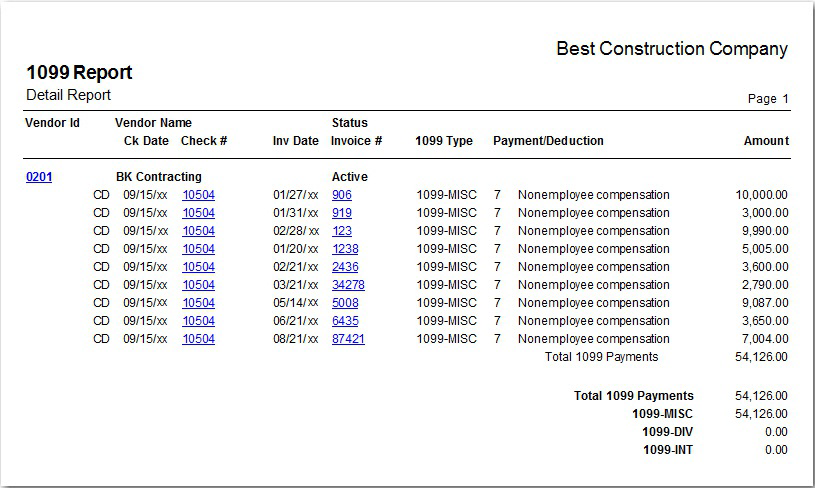Select the amount 10,000.00
This screenshot has height=488, width=815.
[x=761, y=195]
